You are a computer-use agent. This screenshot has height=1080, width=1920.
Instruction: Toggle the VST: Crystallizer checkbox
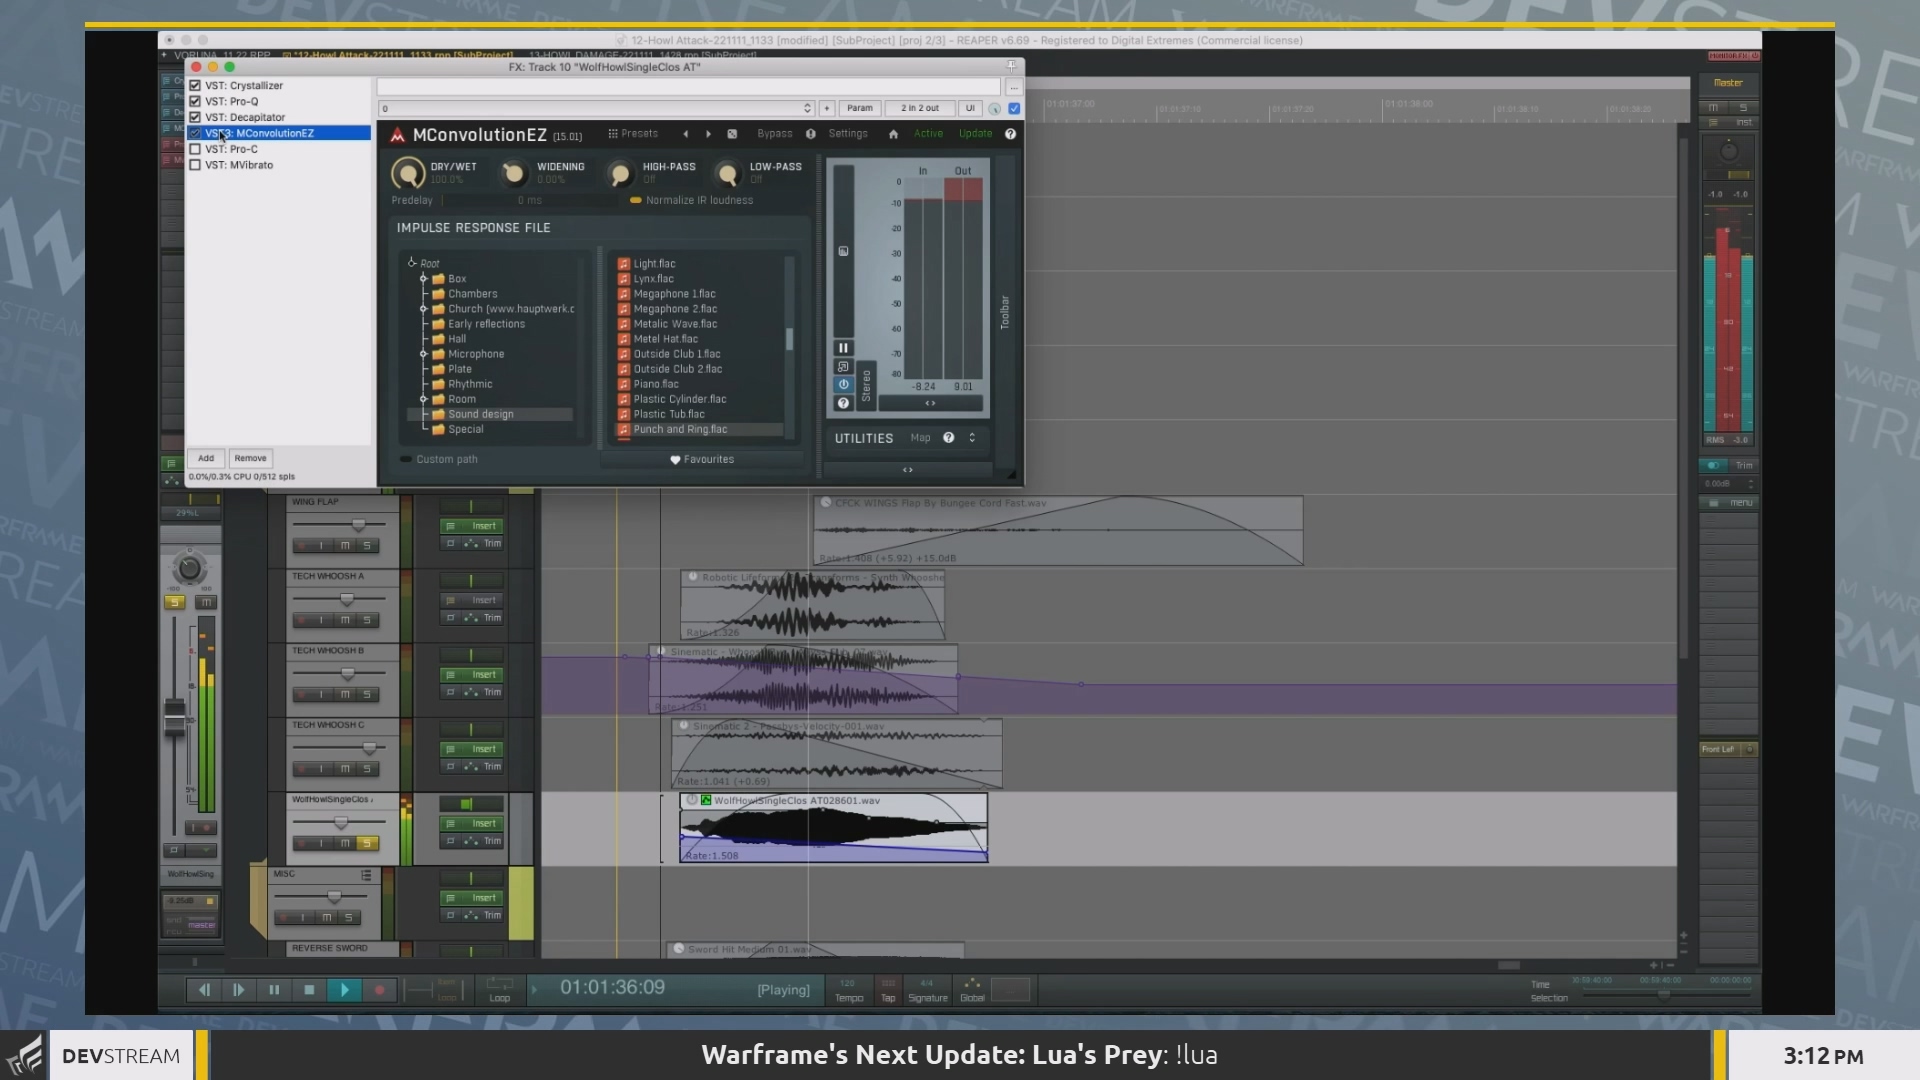point(195,86)
